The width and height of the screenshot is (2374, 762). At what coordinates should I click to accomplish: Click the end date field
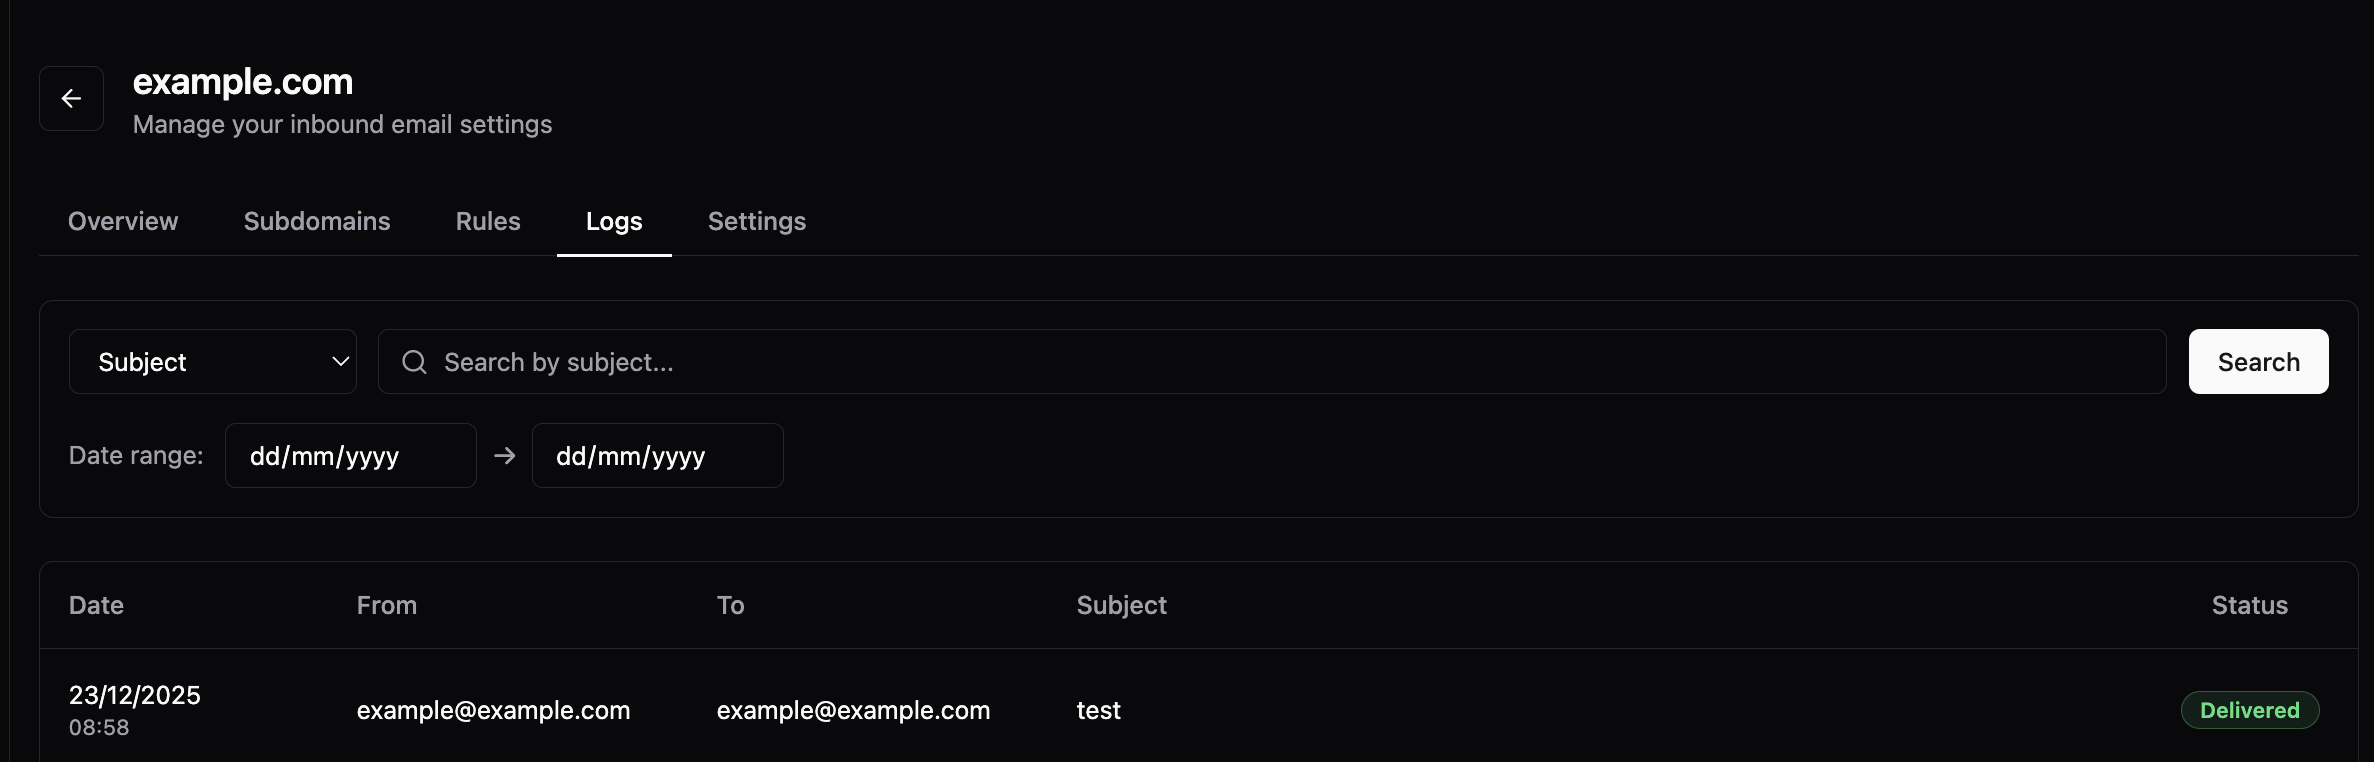coord(657,456)
